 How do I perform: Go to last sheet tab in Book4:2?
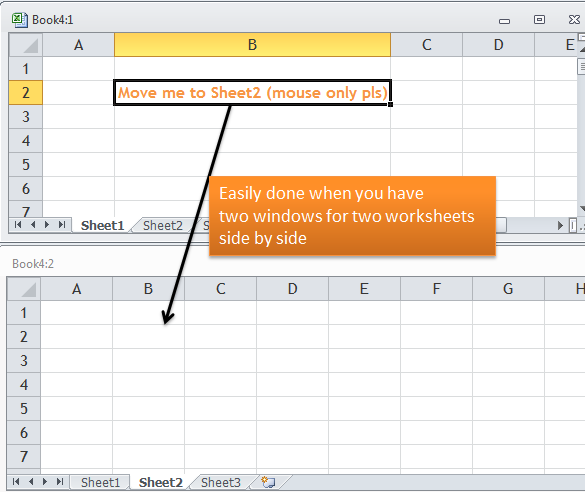[x=60, y=482]
